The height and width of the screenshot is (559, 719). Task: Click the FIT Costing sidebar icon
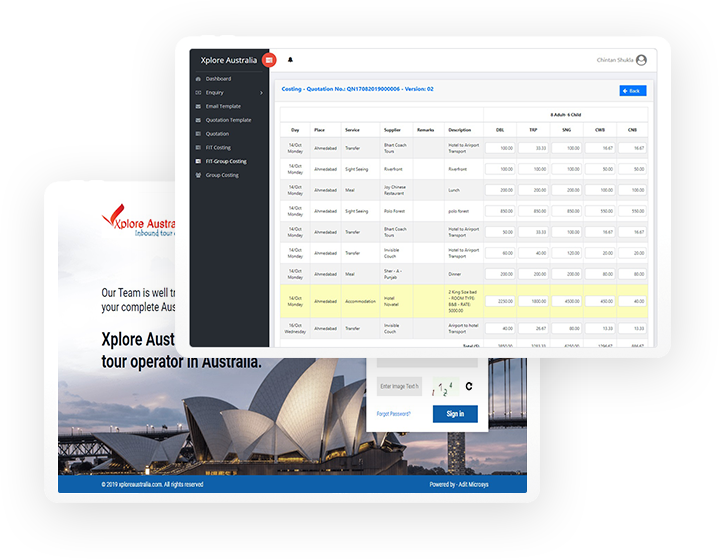pyautogui.click(x=198, y=148)
